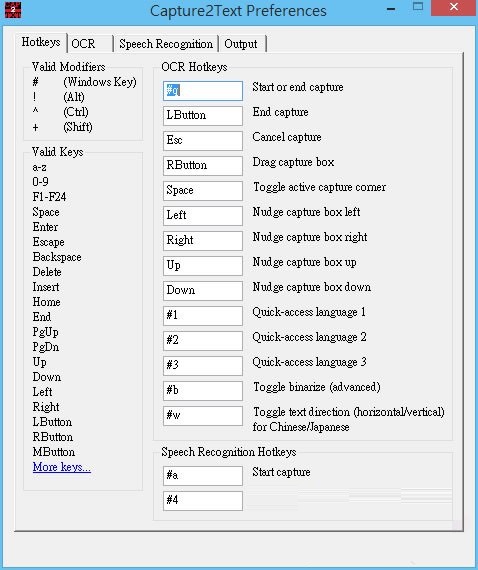Click the #4 speech hotkey field

tap(203, 501)
